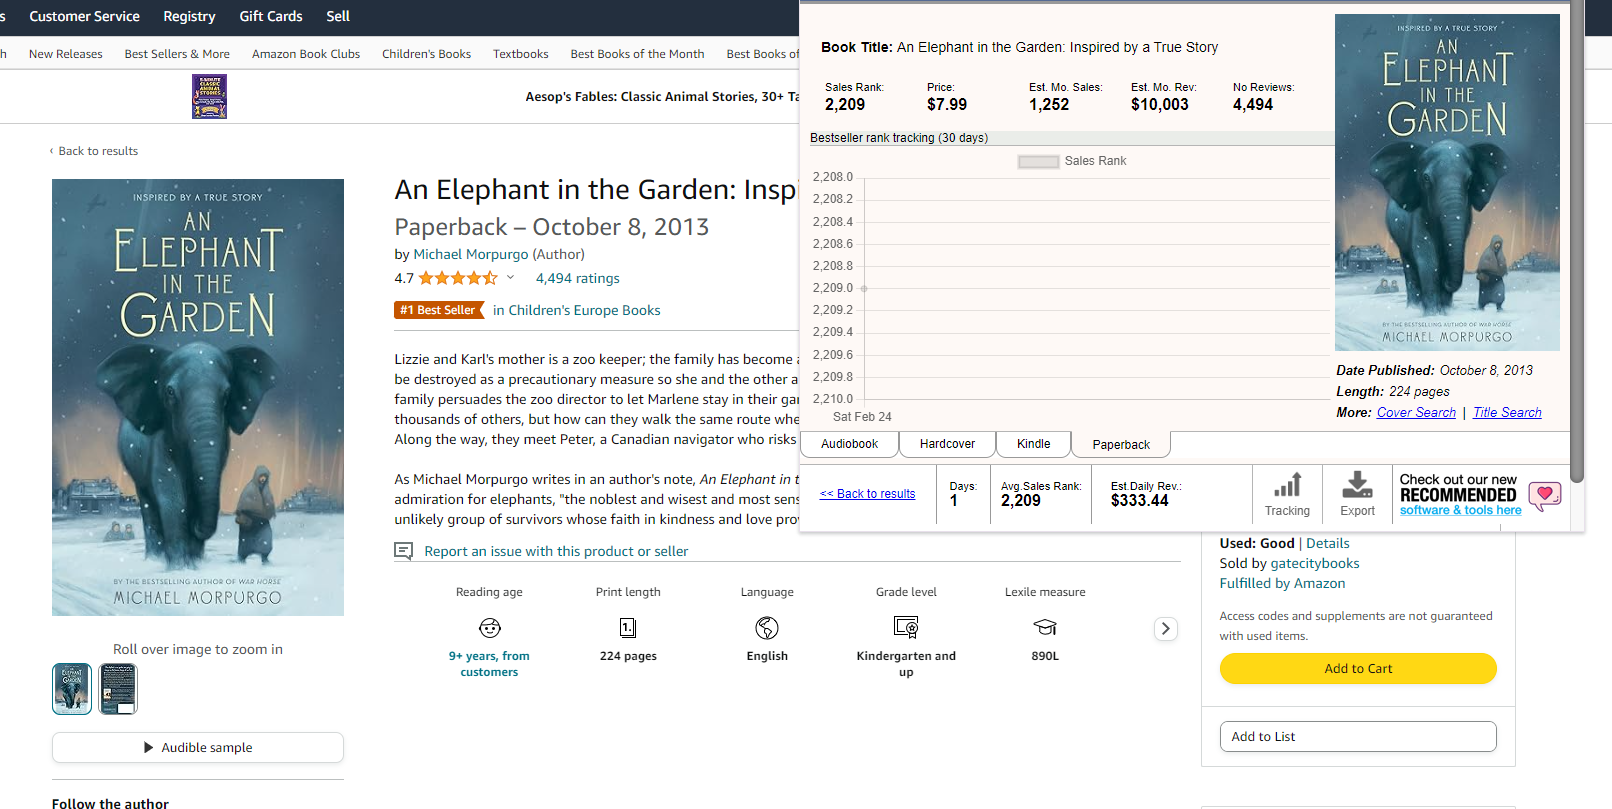This screenshot has width=1612, height=809.
Task: Play the Audible sample
Action: 198,747
